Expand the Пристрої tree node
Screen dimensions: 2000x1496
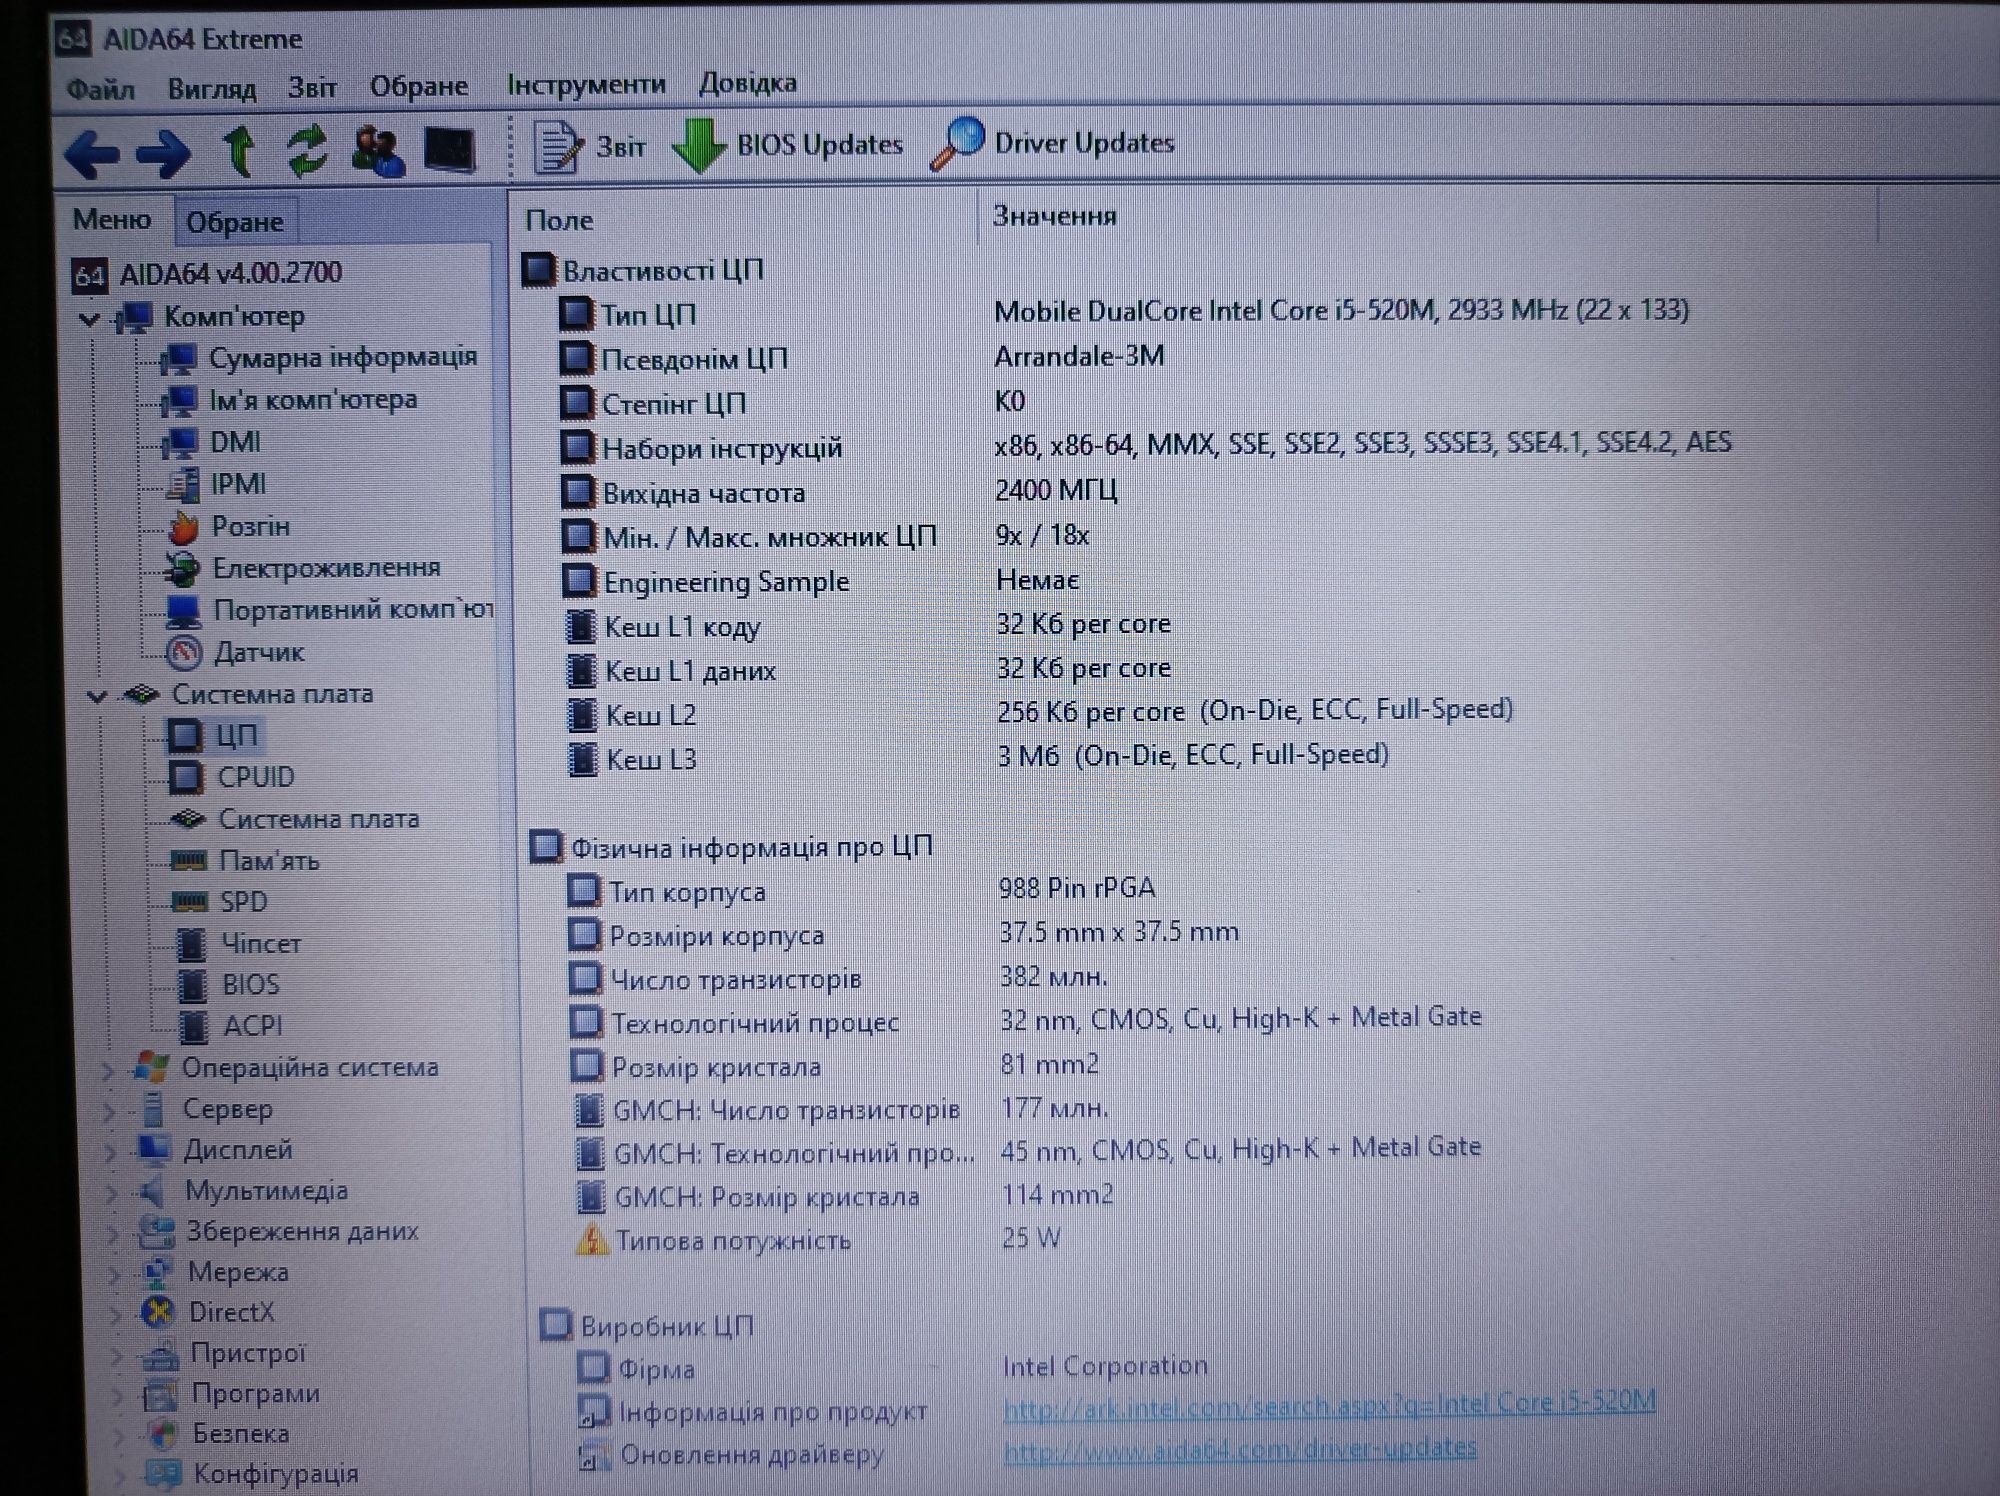pyautogui.click(x=115, y=1356)
